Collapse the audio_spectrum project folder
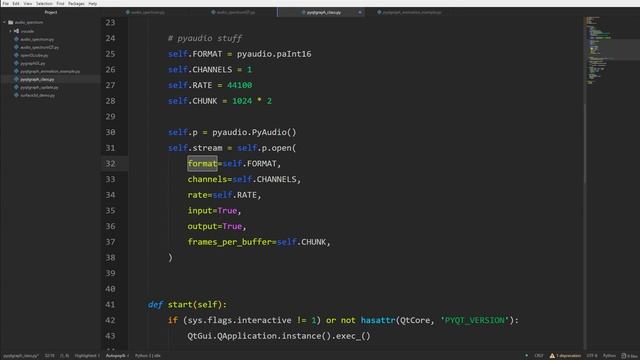Screen dimensions: 640x360 pos(4,22)
